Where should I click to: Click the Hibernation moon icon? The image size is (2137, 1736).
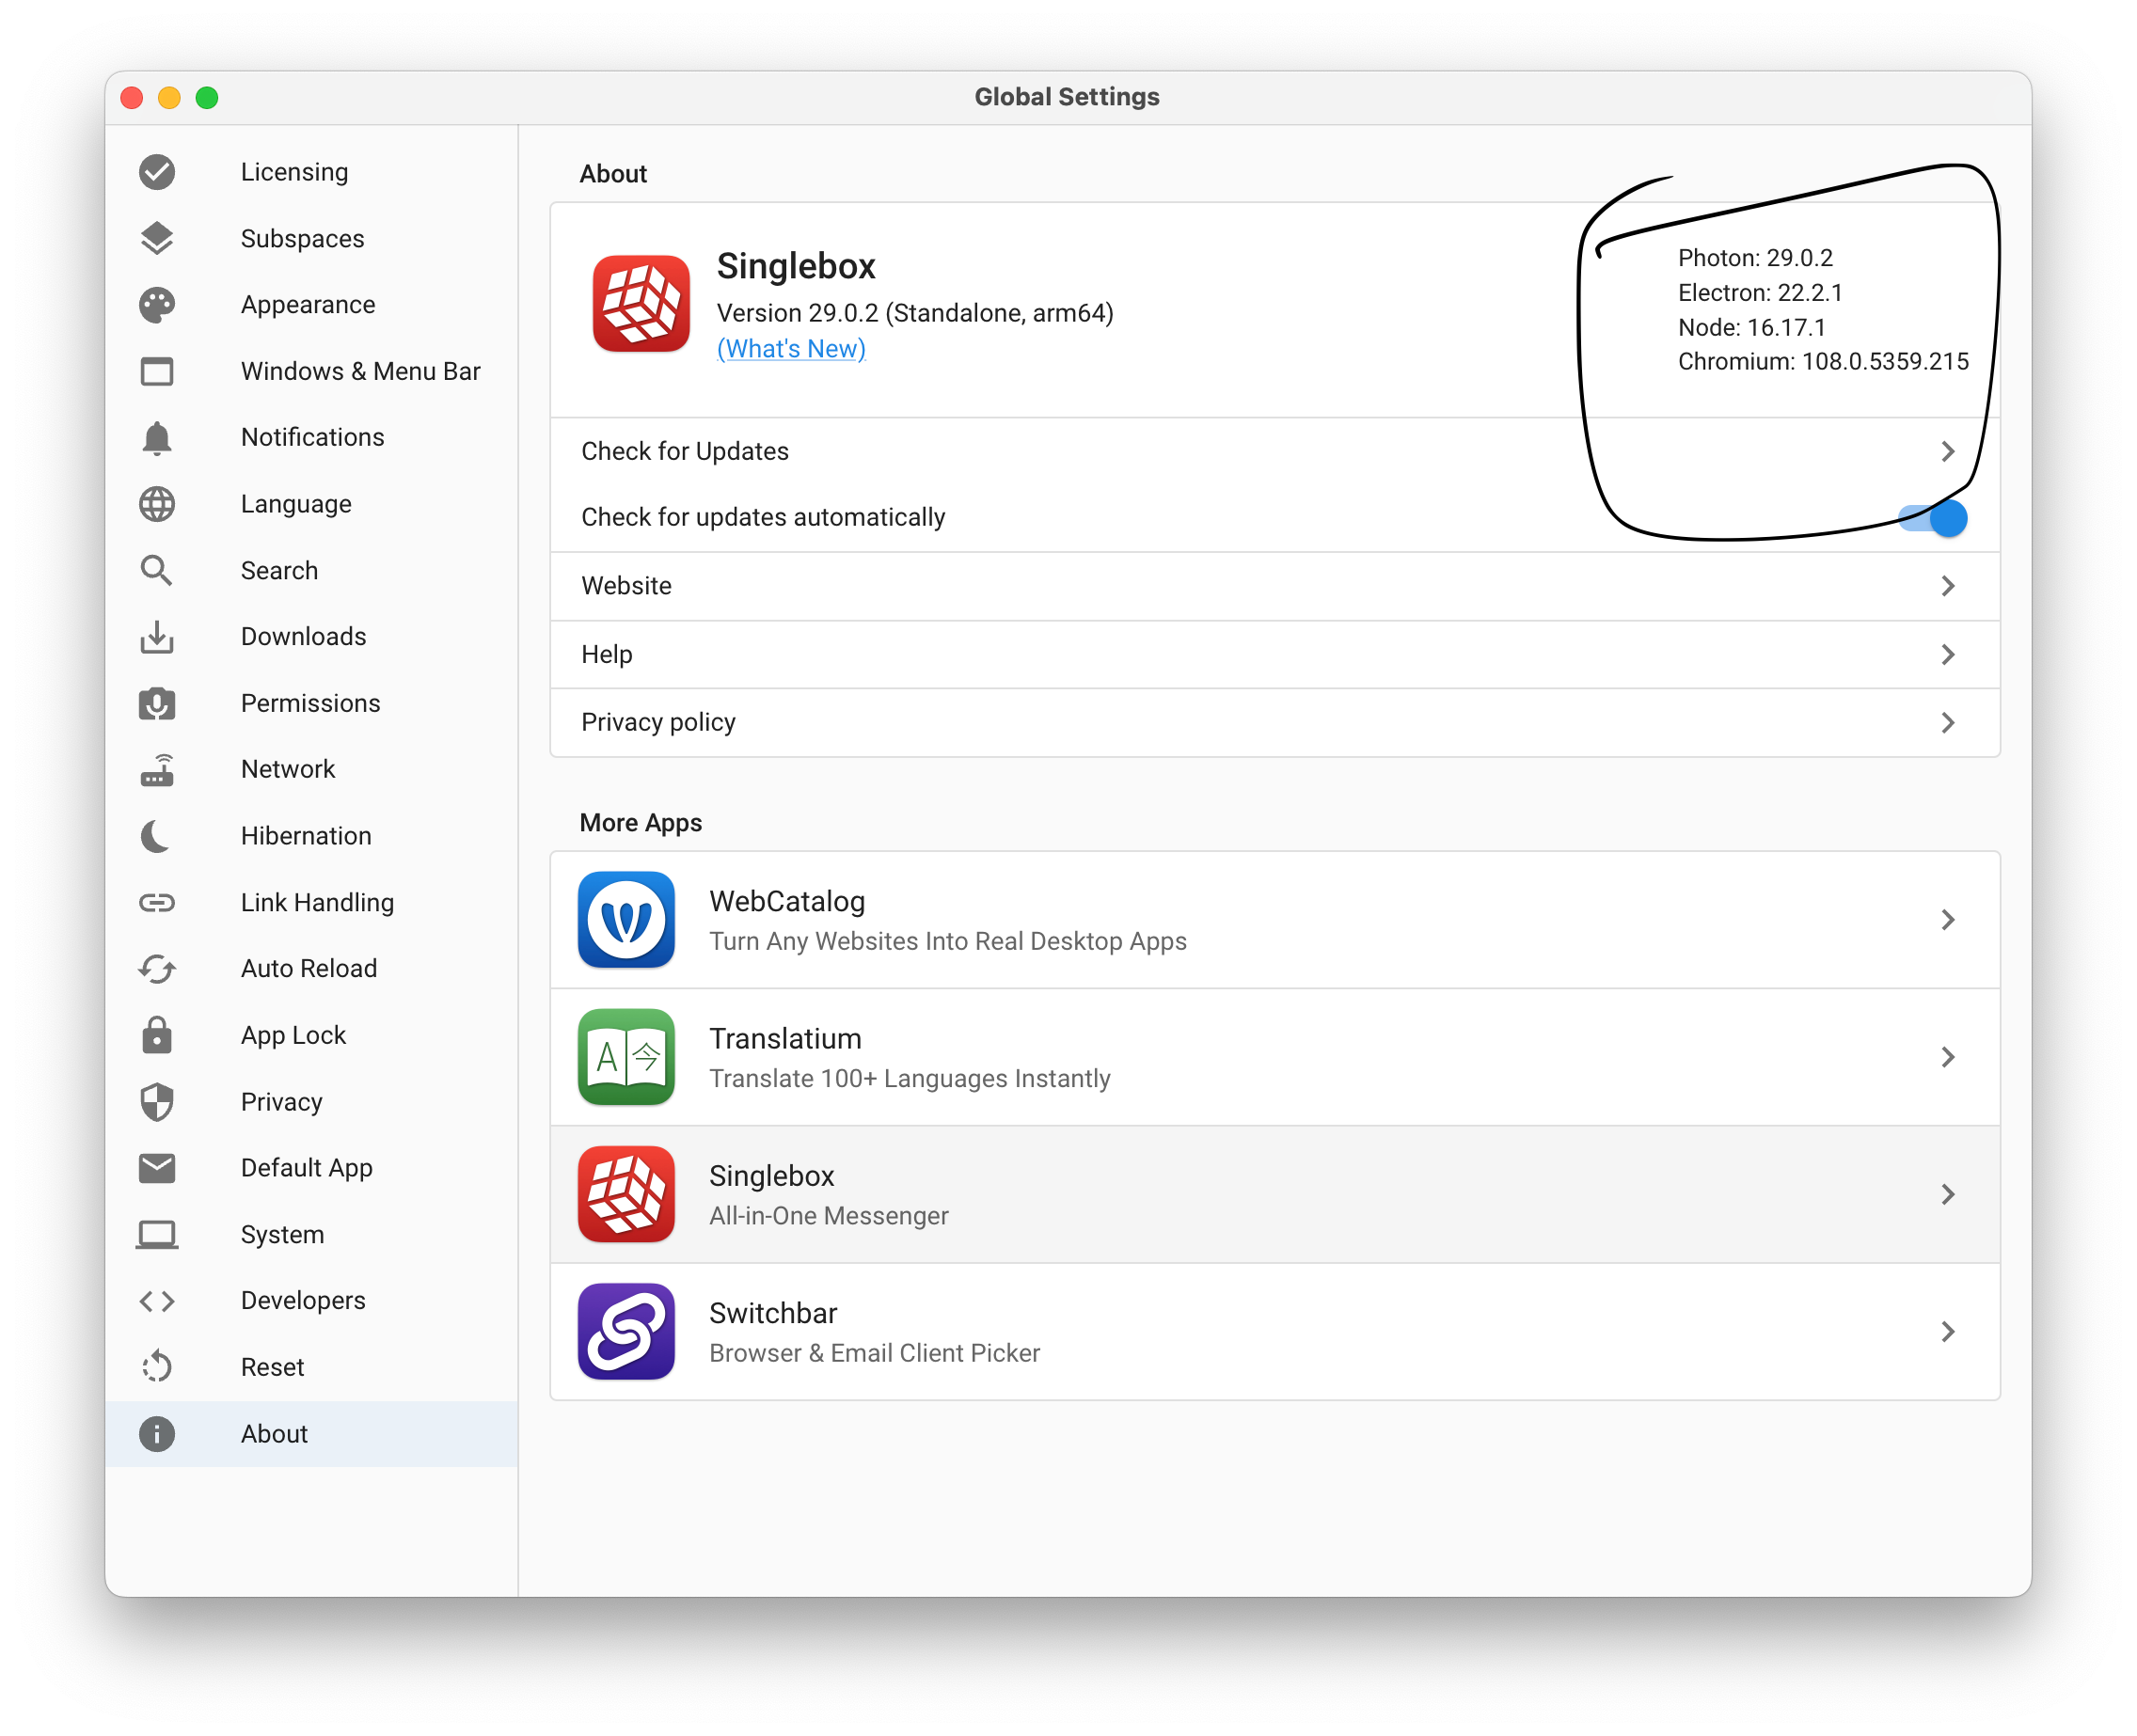click(x=157, y=837)
